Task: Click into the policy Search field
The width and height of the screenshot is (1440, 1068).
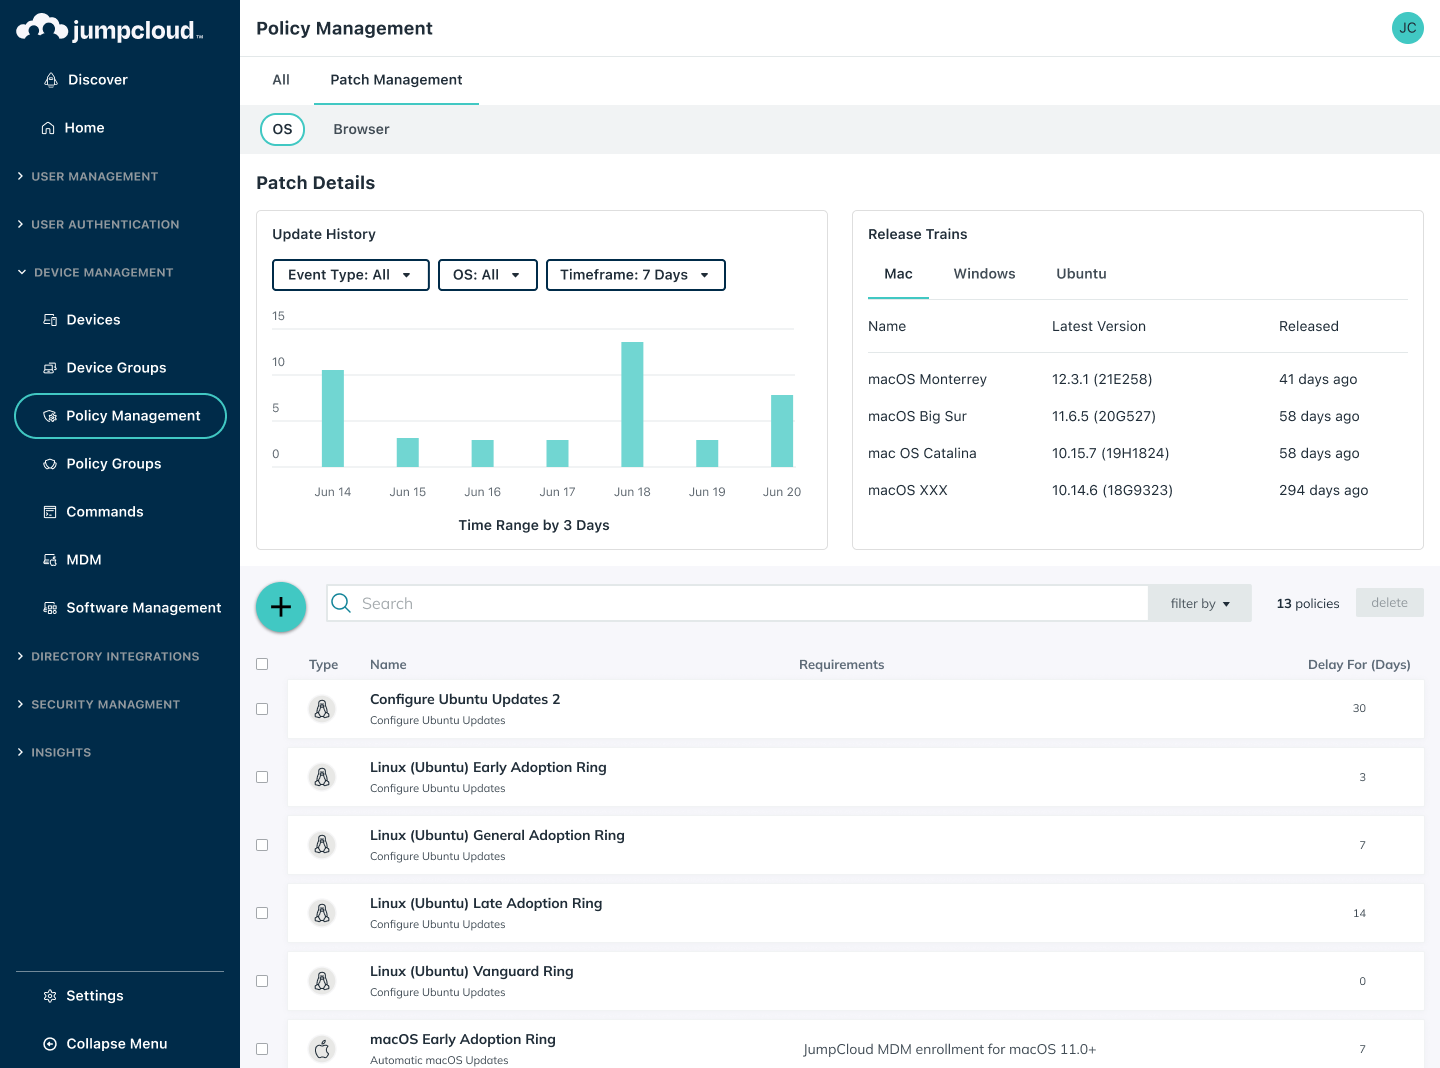Action: point(740,604)
